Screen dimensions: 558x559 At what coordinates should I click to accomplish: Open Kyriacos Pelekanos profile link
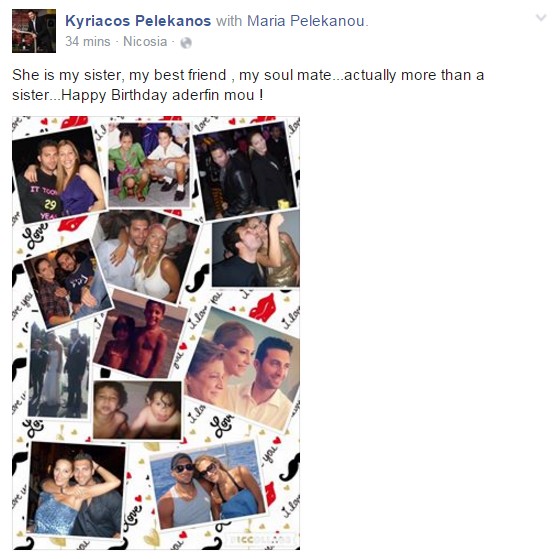coord(138,21)
